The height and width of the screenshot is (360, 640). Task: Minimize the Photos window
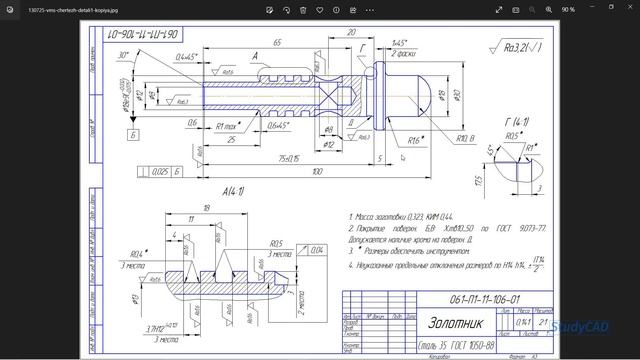pos(593,7)
